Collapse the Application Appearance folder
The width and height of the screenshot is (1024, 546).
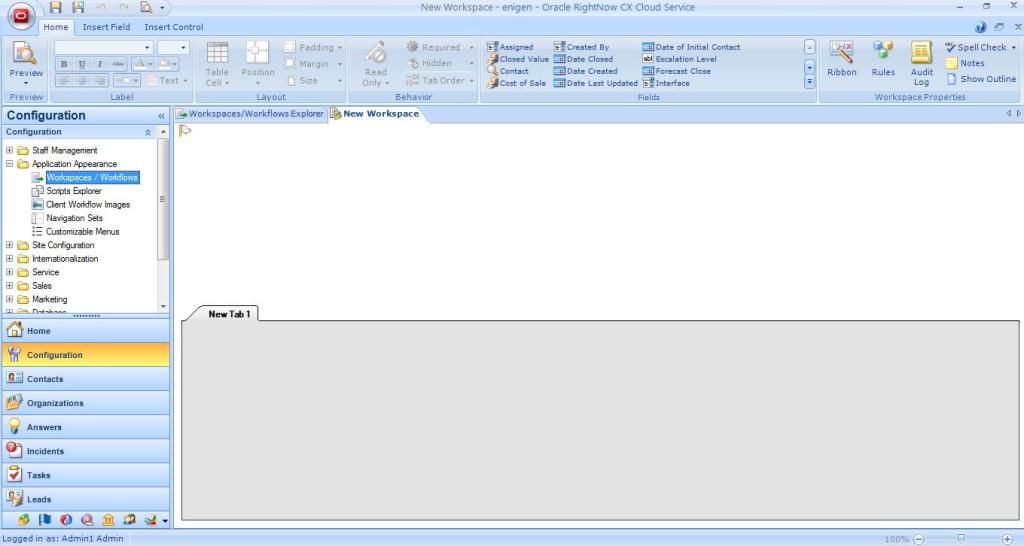(10, 164)
